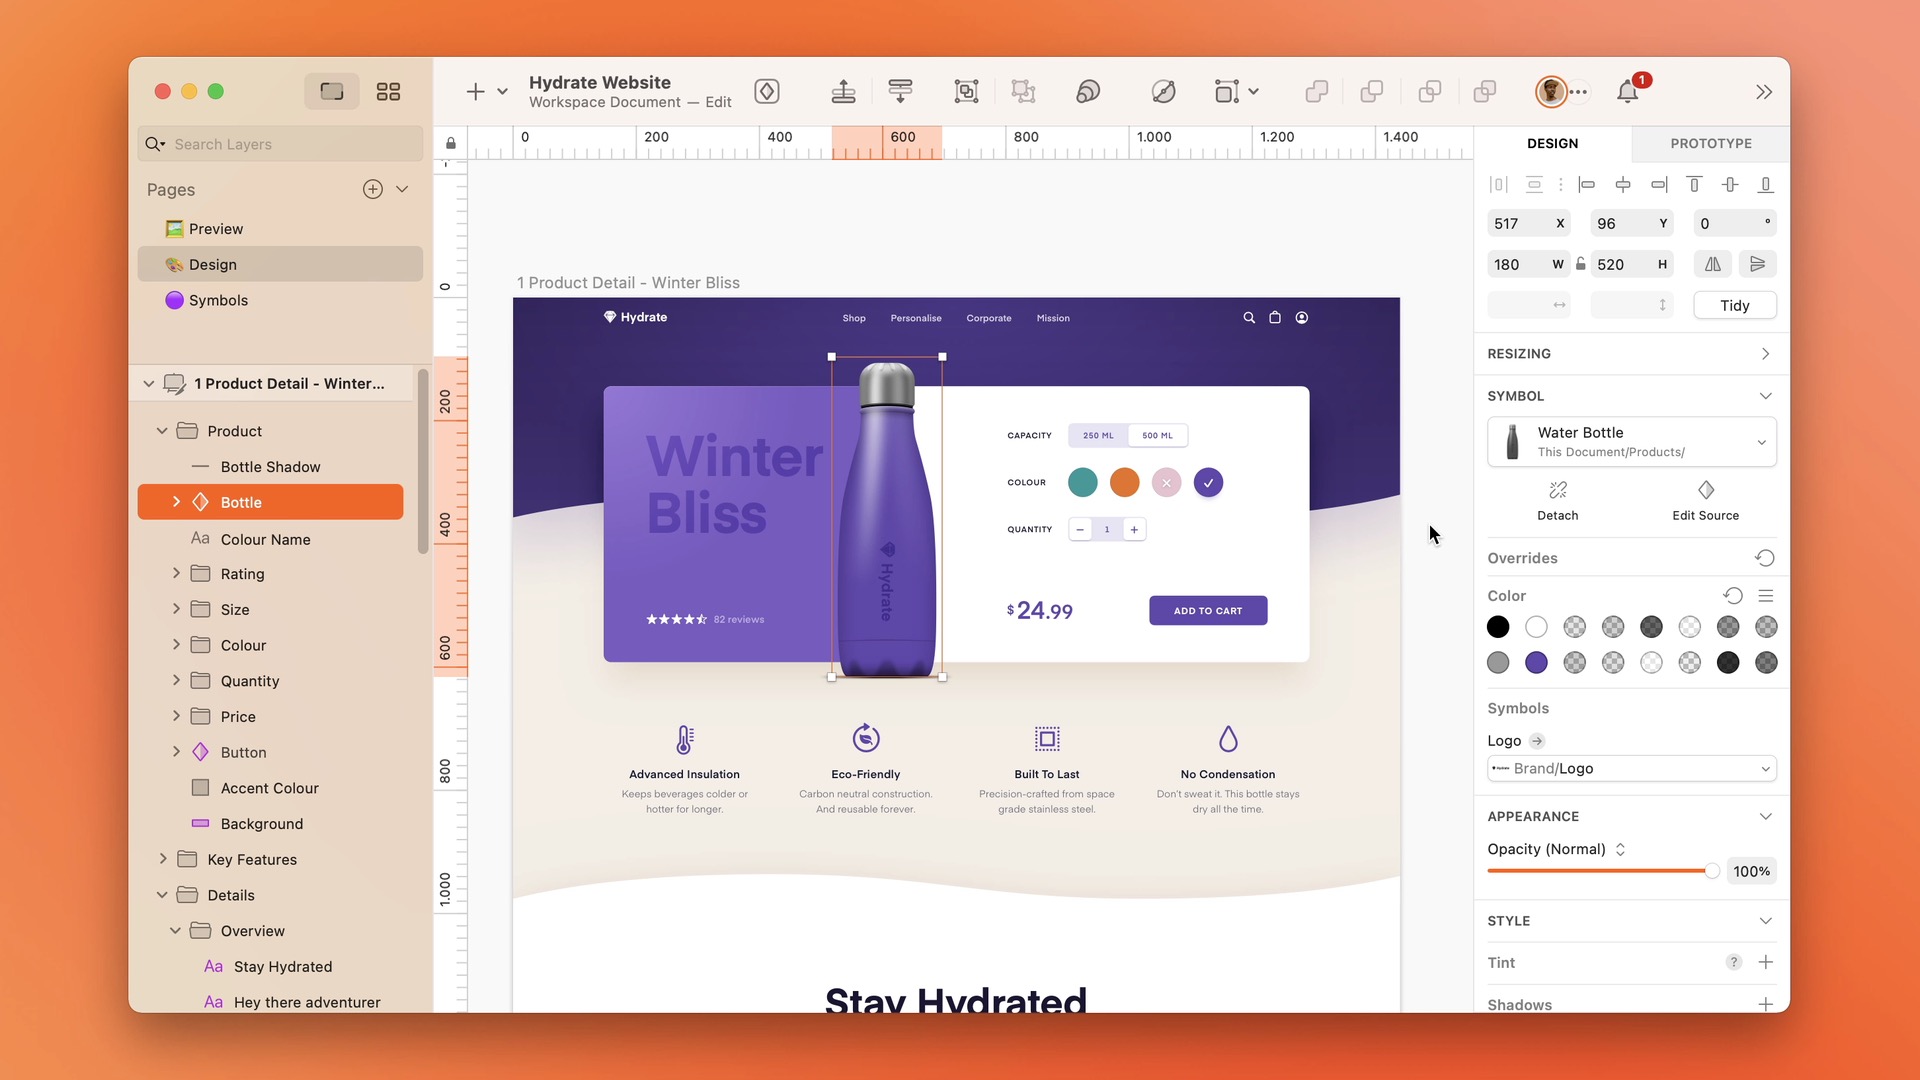Image resolution: width=1920 pixels, height=1080 pixels.
Task: Flip the selected bottle horizontally
Action: point(1713,263)
